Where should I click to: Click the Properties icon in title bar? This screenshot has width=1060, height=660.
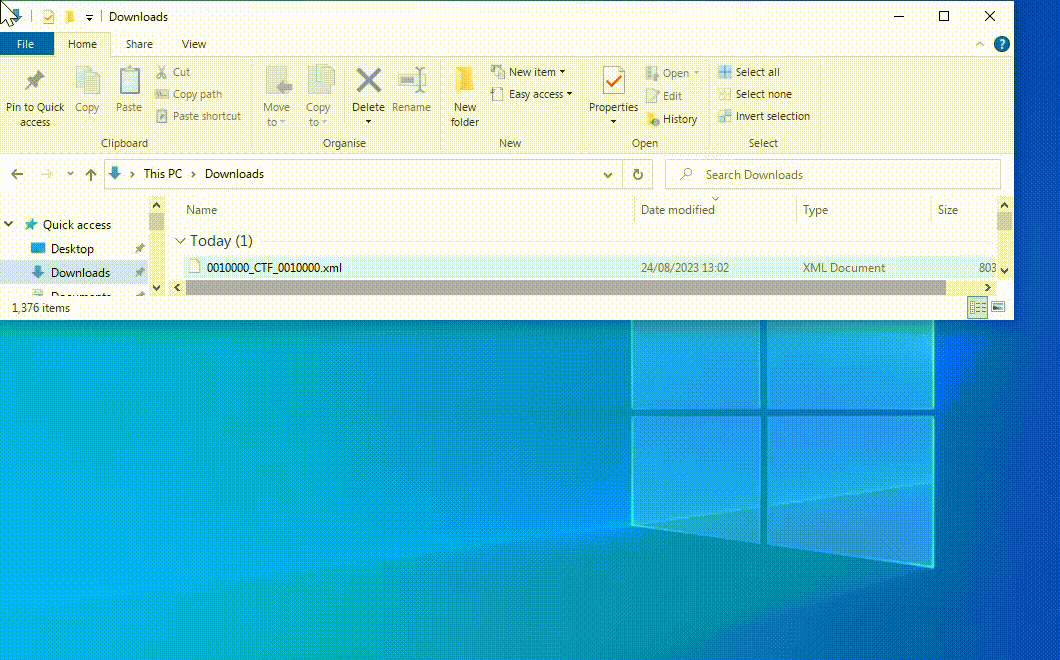tap(48, 17)
